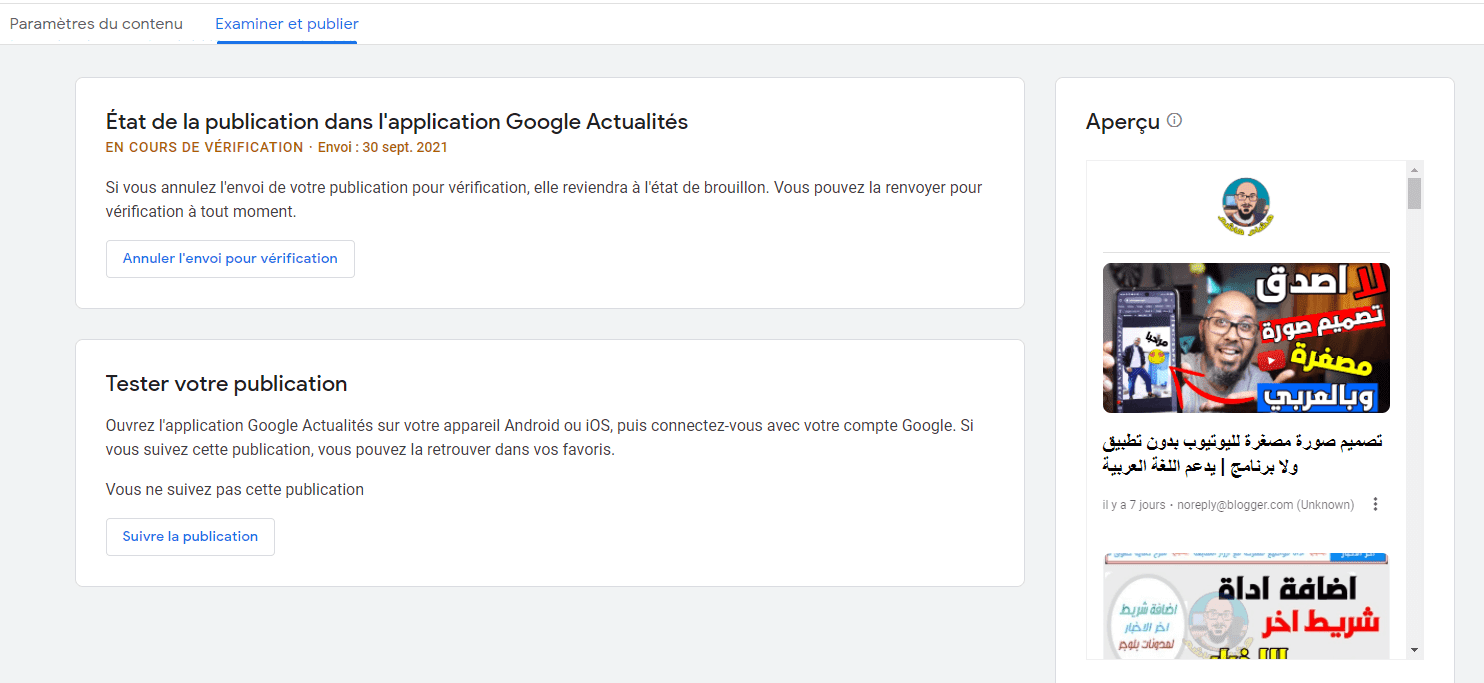Click the 'il y a 7 jours' timestamp
The width and height of the screenshot is (1484, 683).
pyautogui.click(x=1134, y=505)
